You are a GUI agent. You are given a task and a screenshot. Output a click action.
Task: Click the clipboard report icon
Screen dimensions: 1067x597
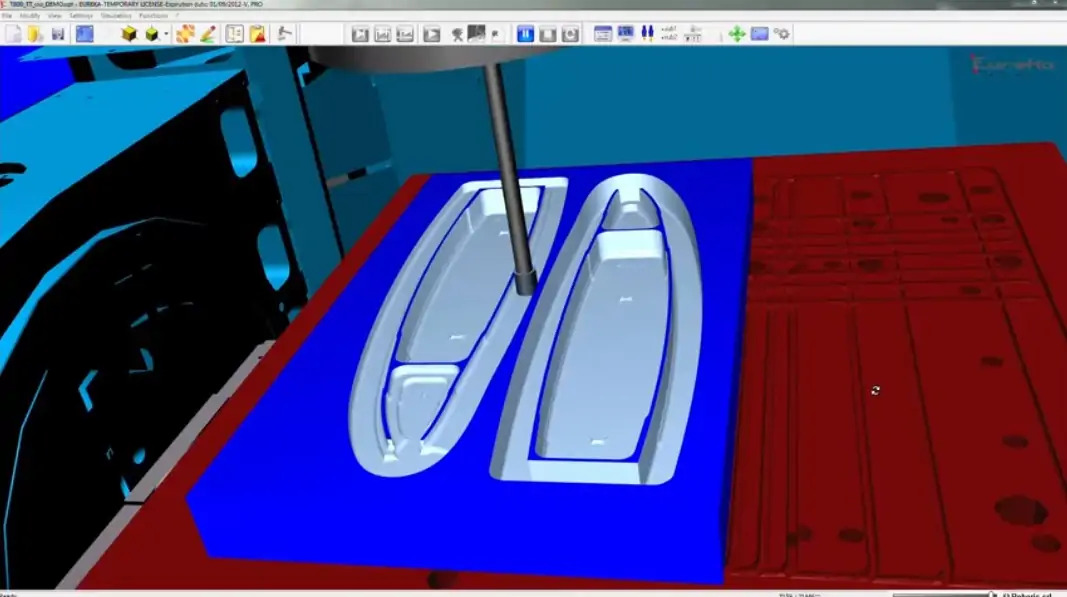[258, 33]
